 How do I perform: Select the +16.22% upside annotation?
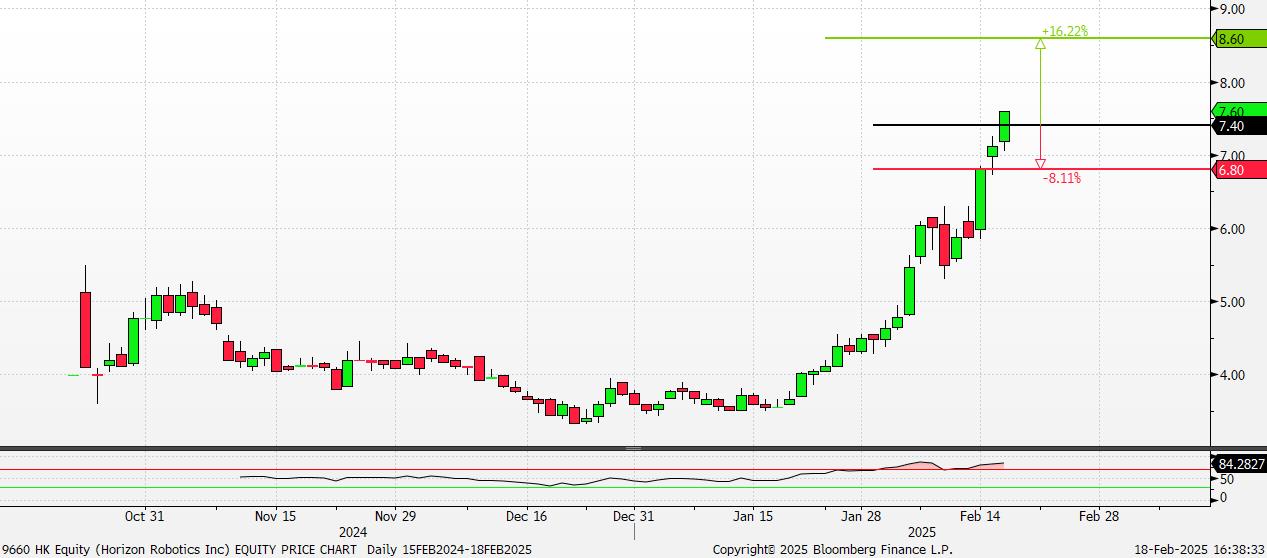(1064, 31)
